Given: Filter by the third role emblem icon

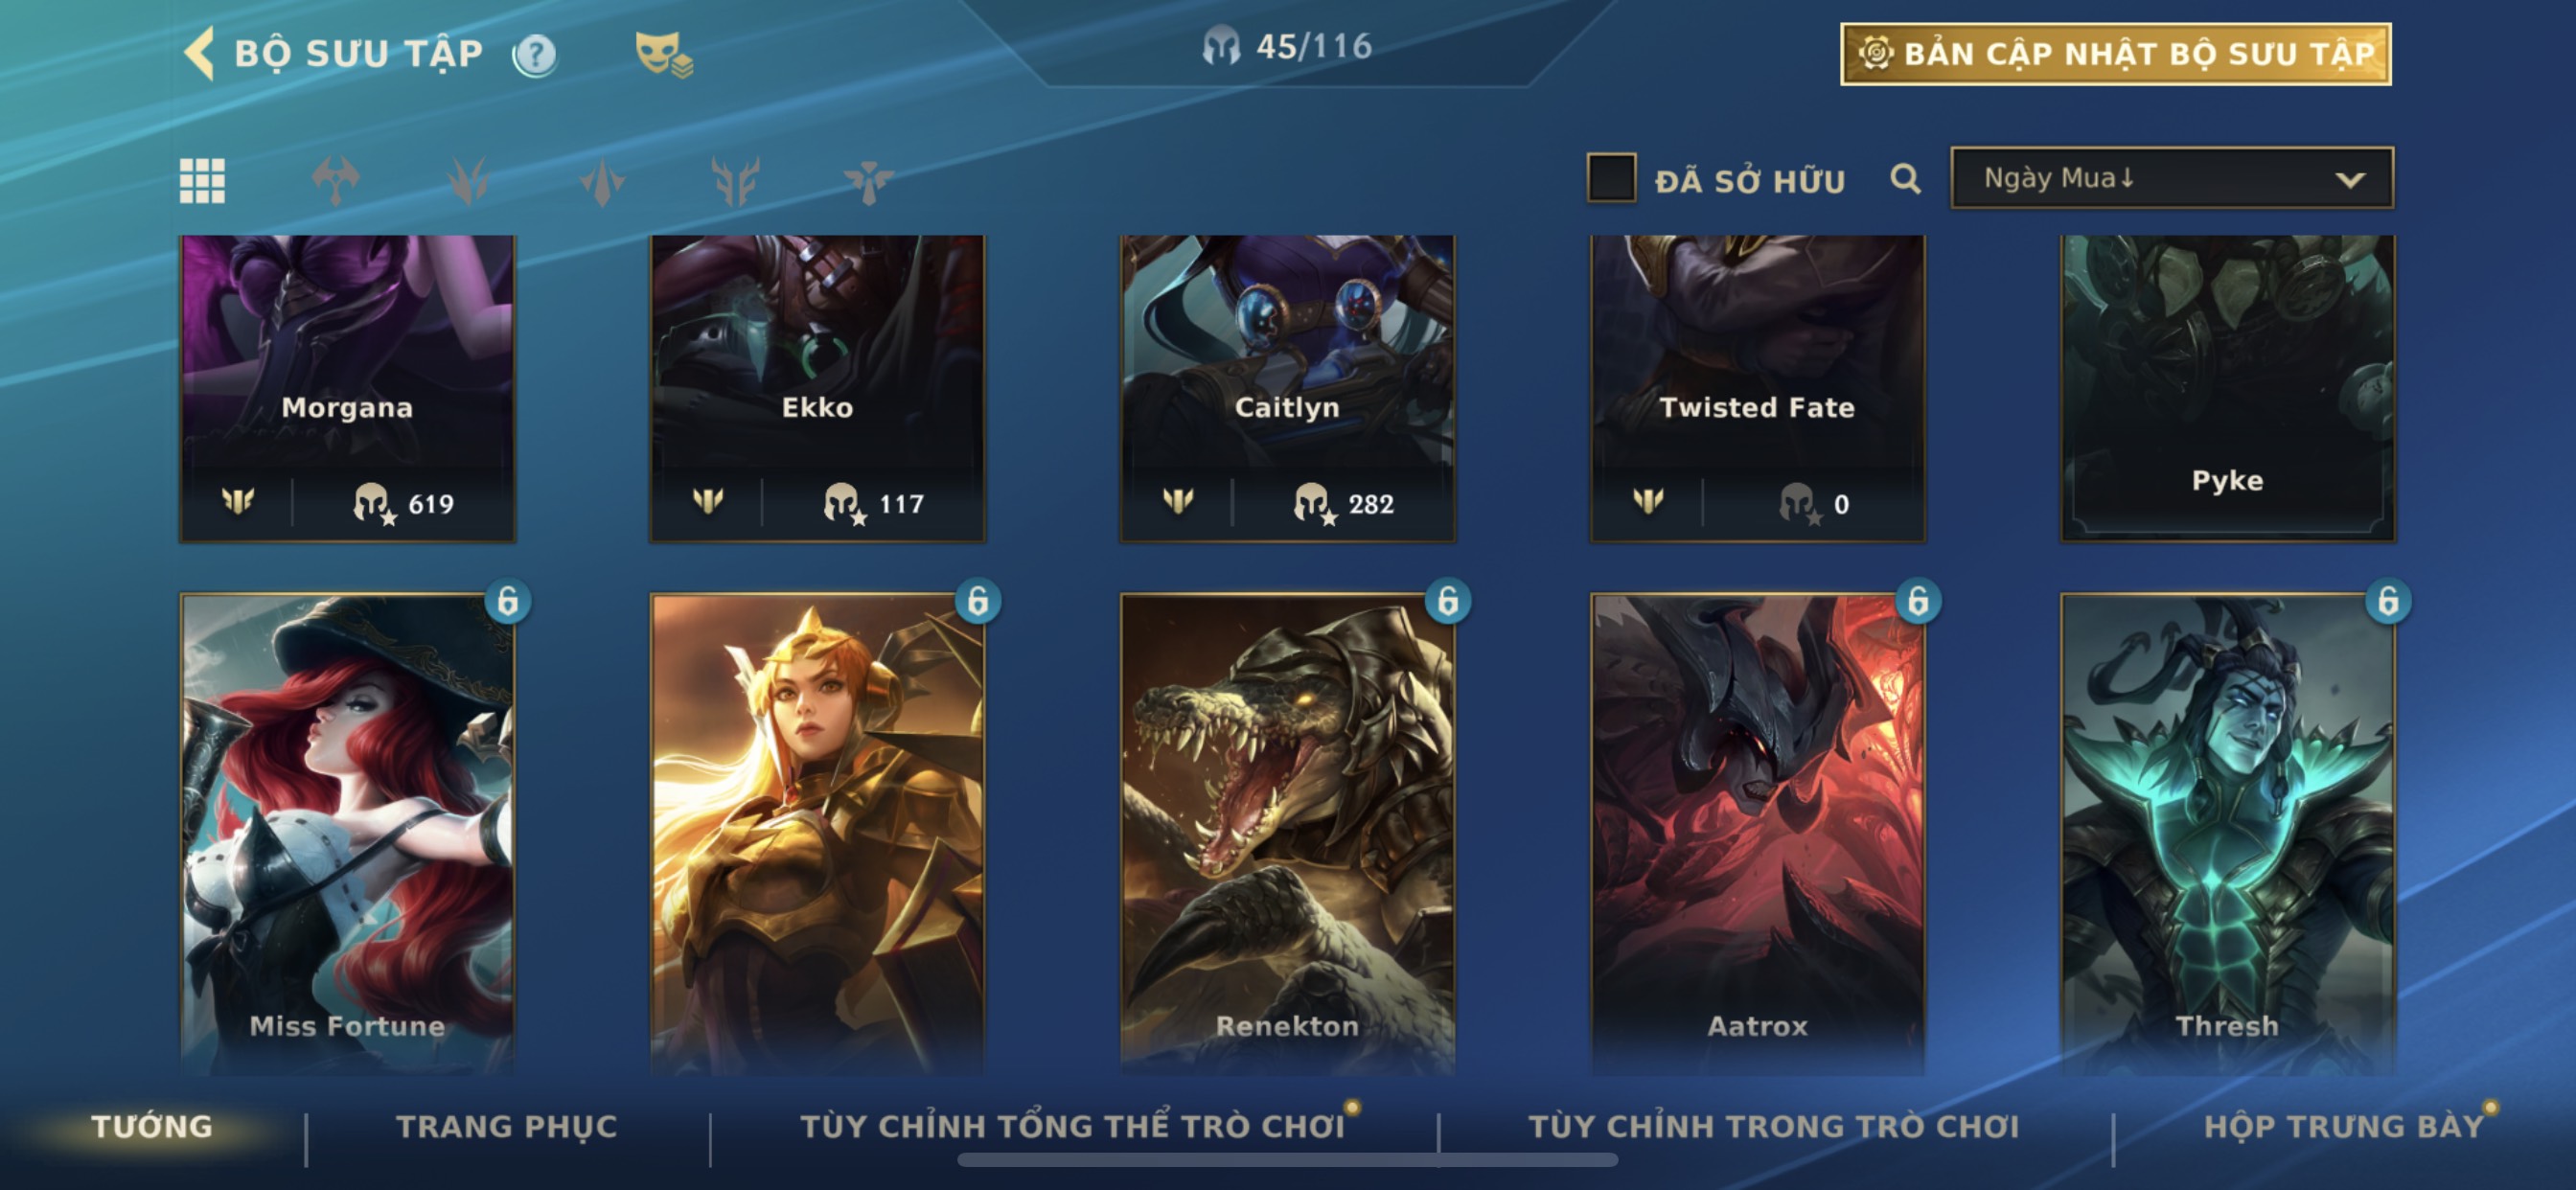Looking at the screenshot, I should (602, 181).
